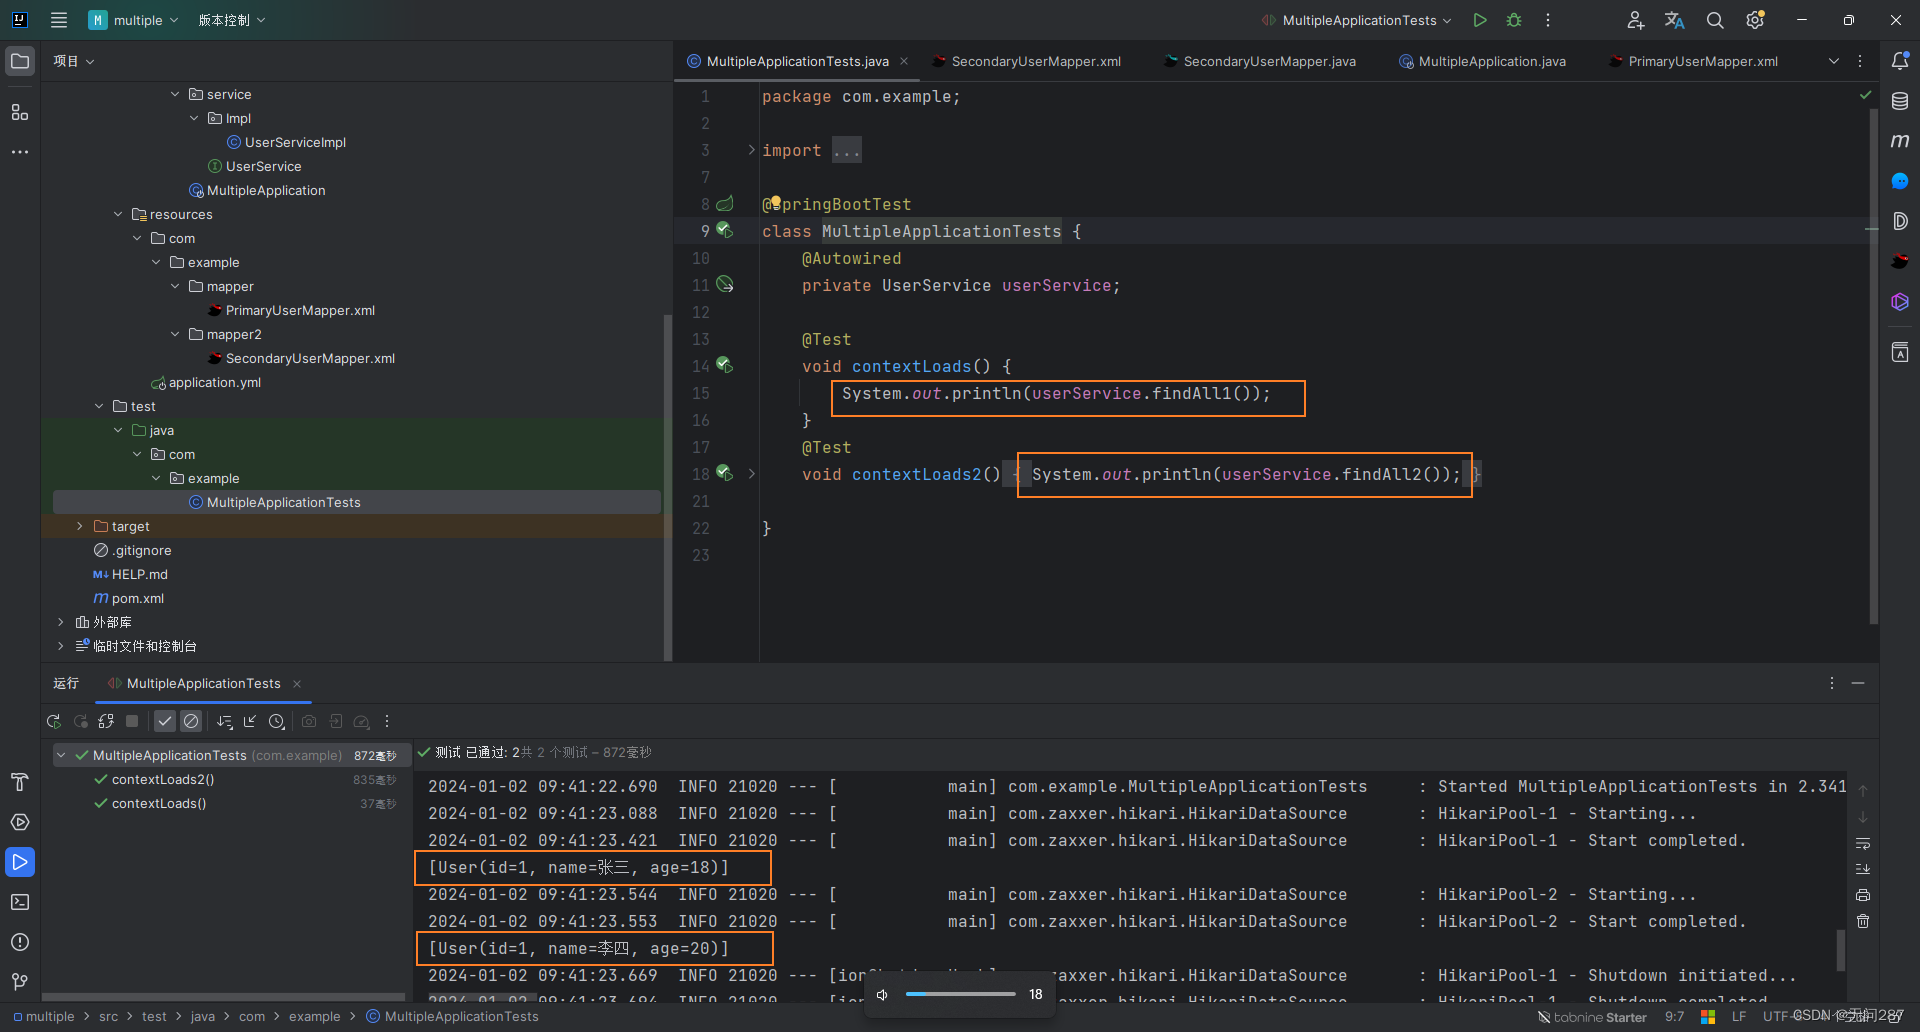Open the multiple project dropdown

(133, 20)
